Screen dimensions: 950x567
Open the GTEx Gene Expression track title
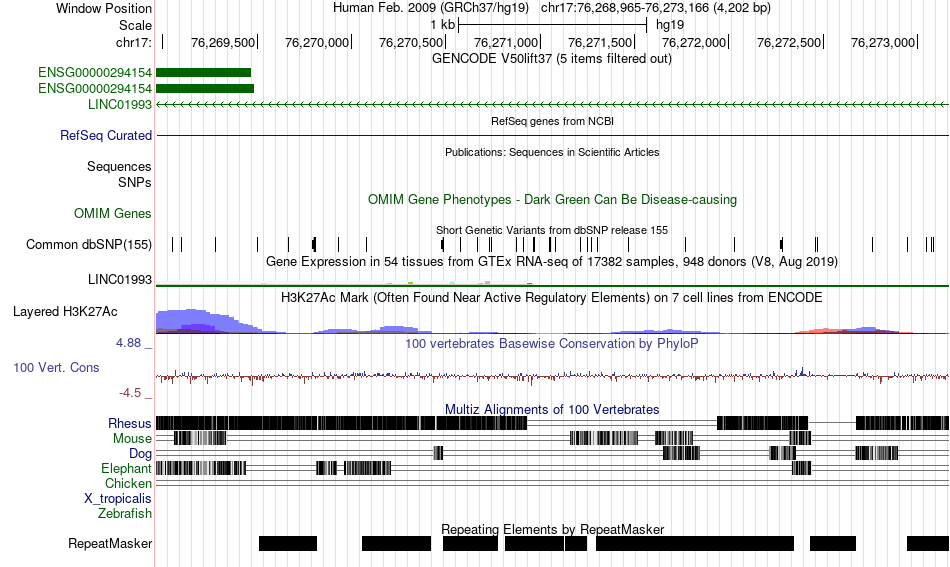click(x=552, y=262)
